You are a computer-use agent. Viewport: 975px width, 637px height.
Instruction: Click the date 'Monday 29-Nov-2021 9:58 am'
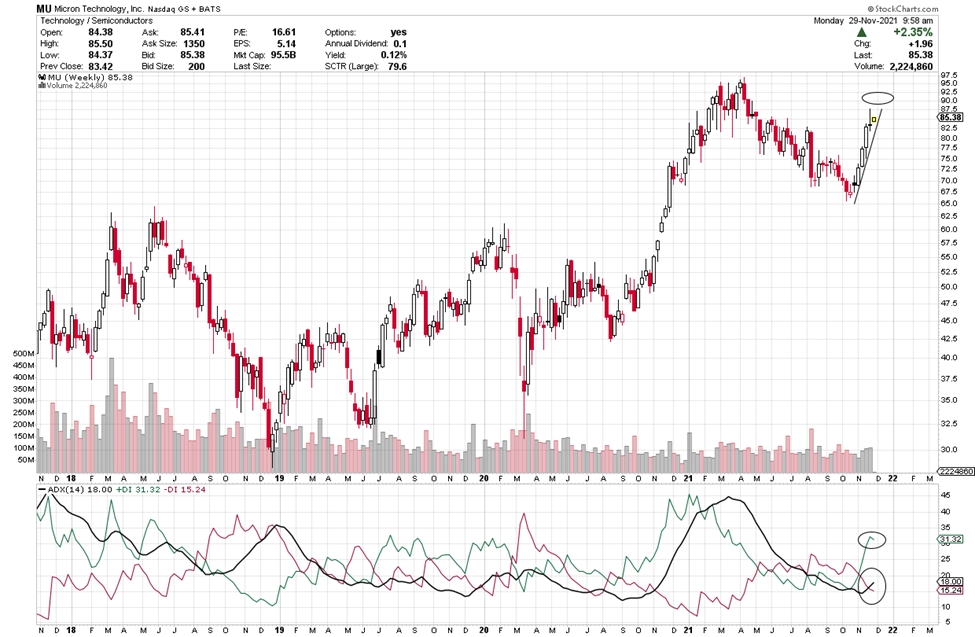pos(873,21)
